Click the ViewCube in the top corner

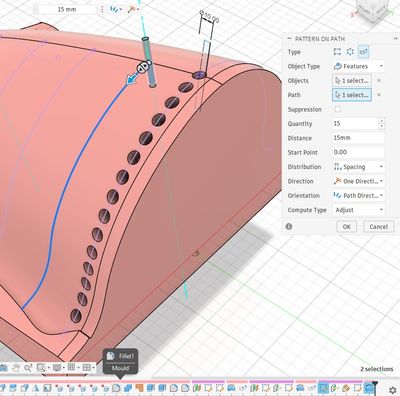(x=373, y=12)
